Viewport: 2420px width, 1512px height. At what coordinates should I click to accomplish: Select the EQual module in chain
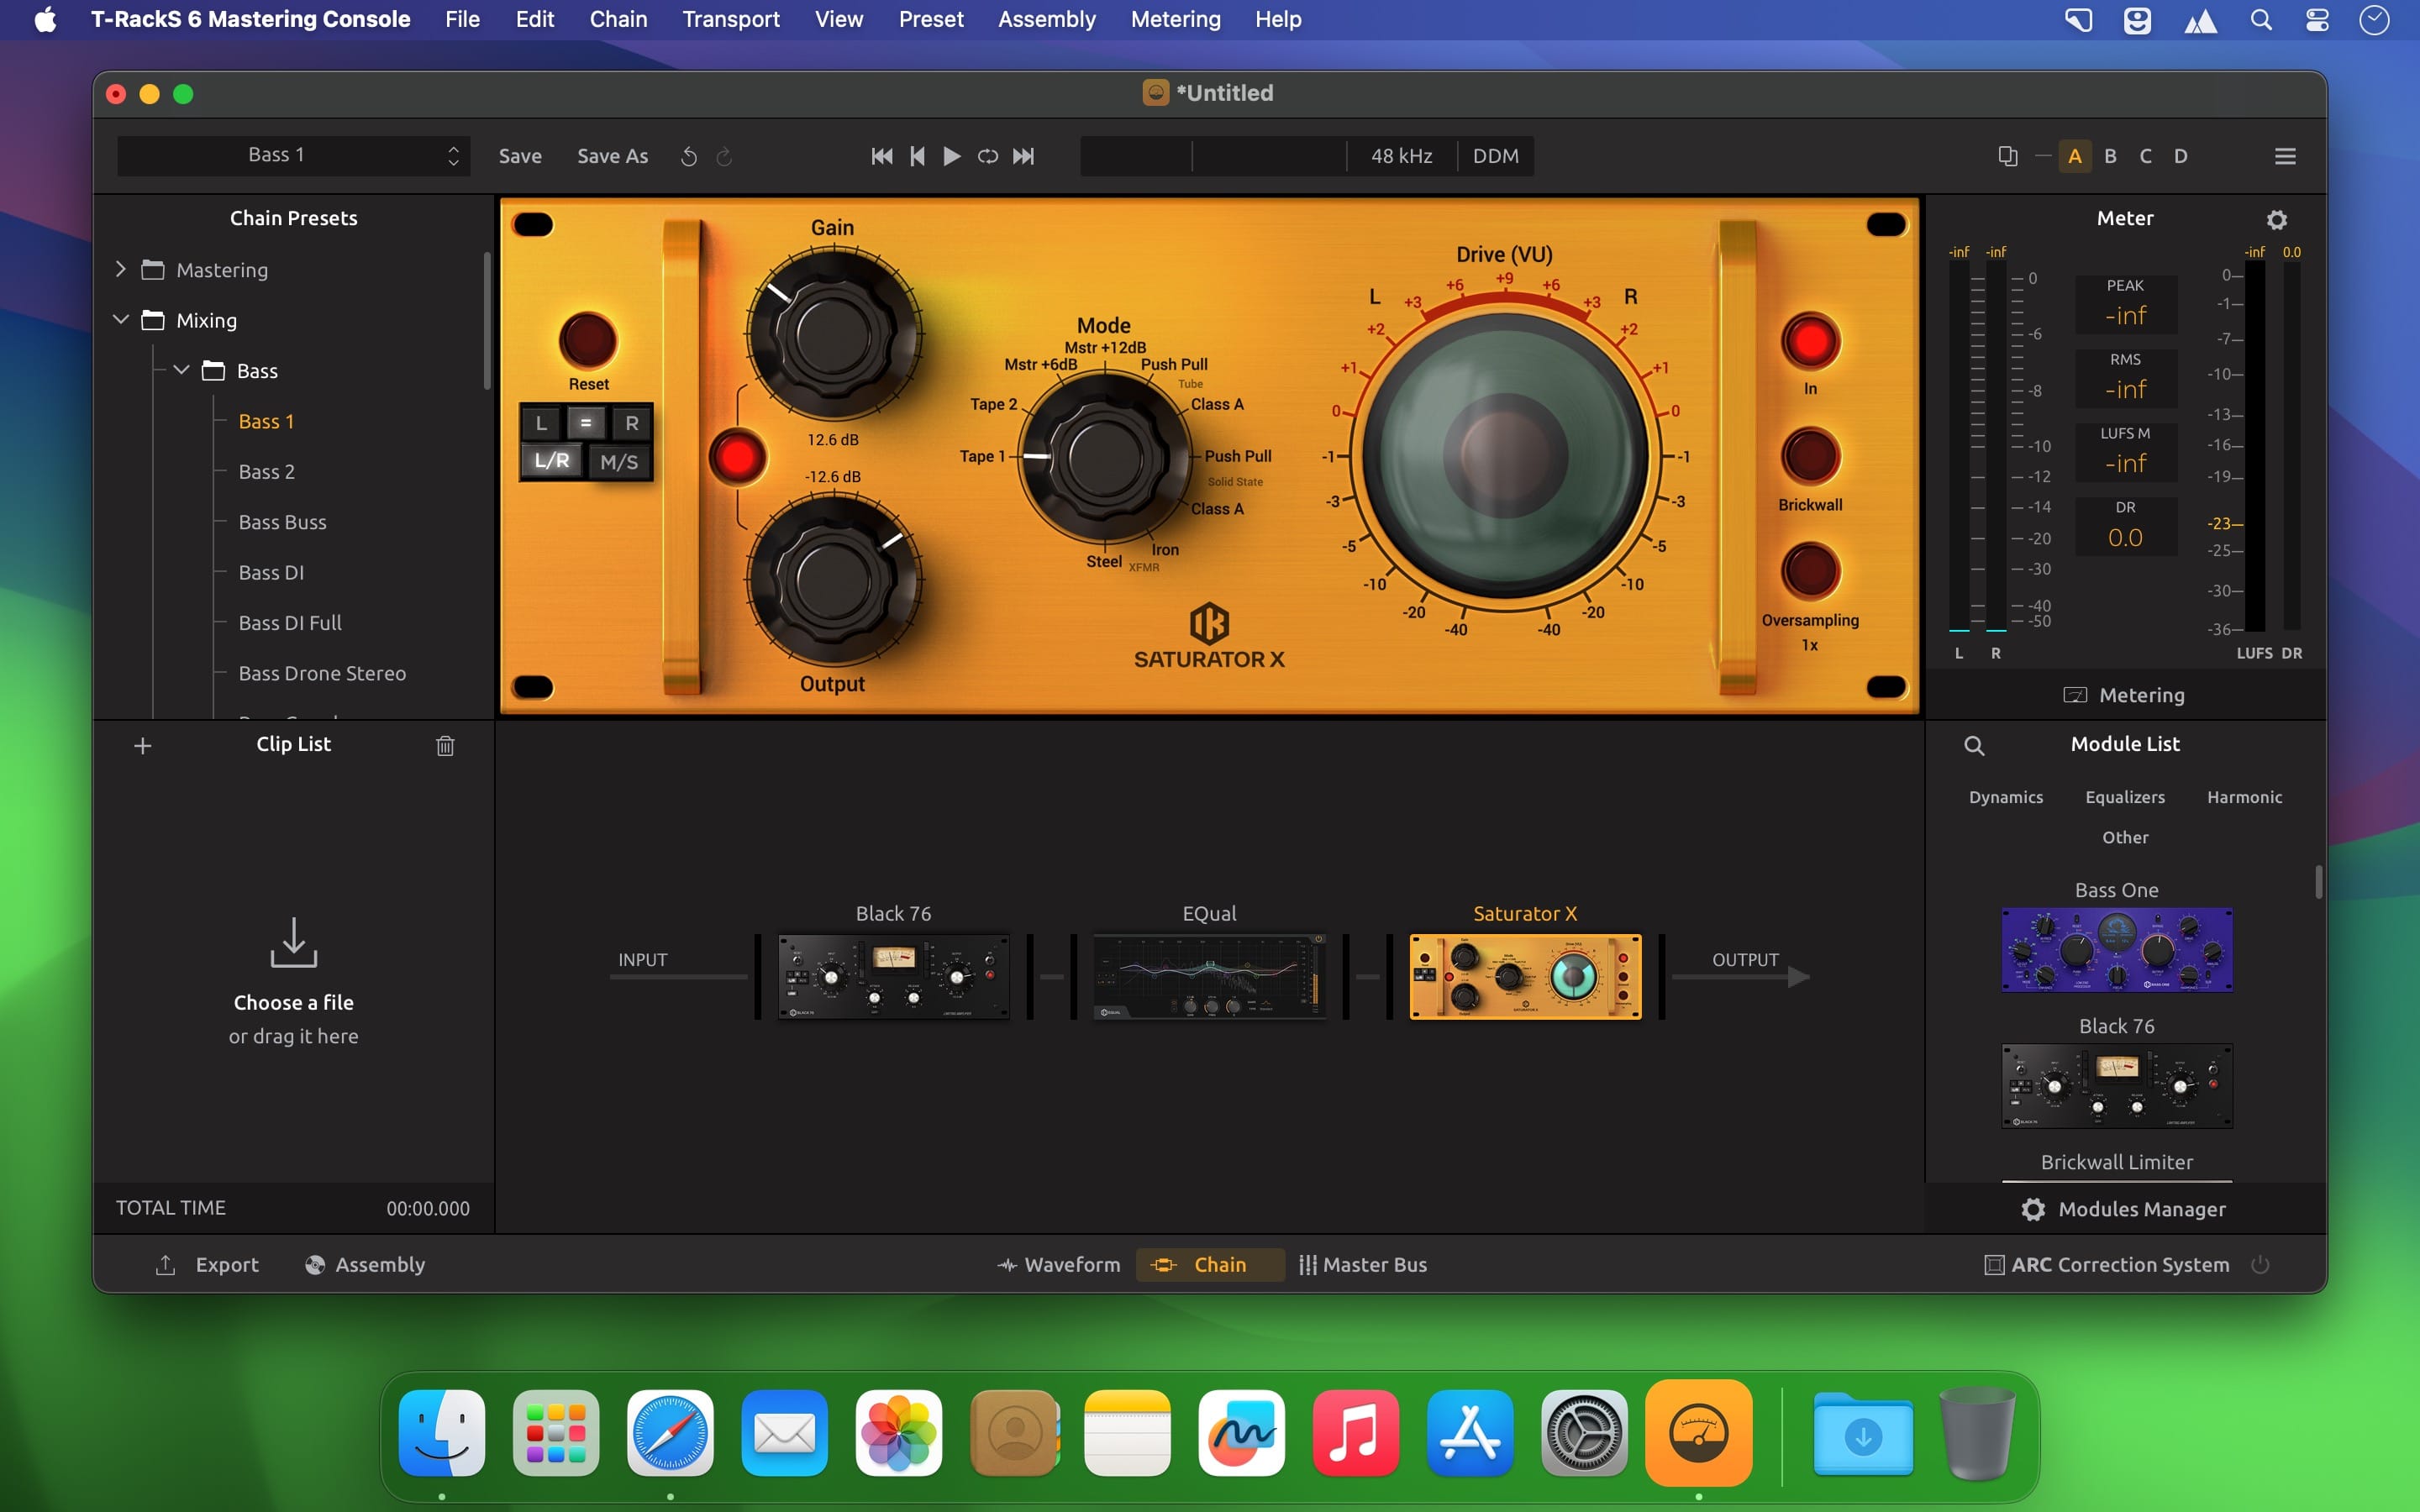click(1209, 976)
